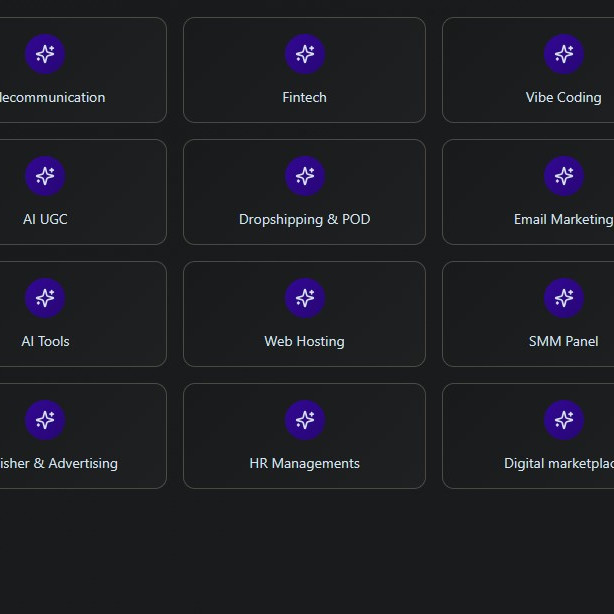Open the Fintech category label
This screenshot has height=614, width=614.
(304, 98)
